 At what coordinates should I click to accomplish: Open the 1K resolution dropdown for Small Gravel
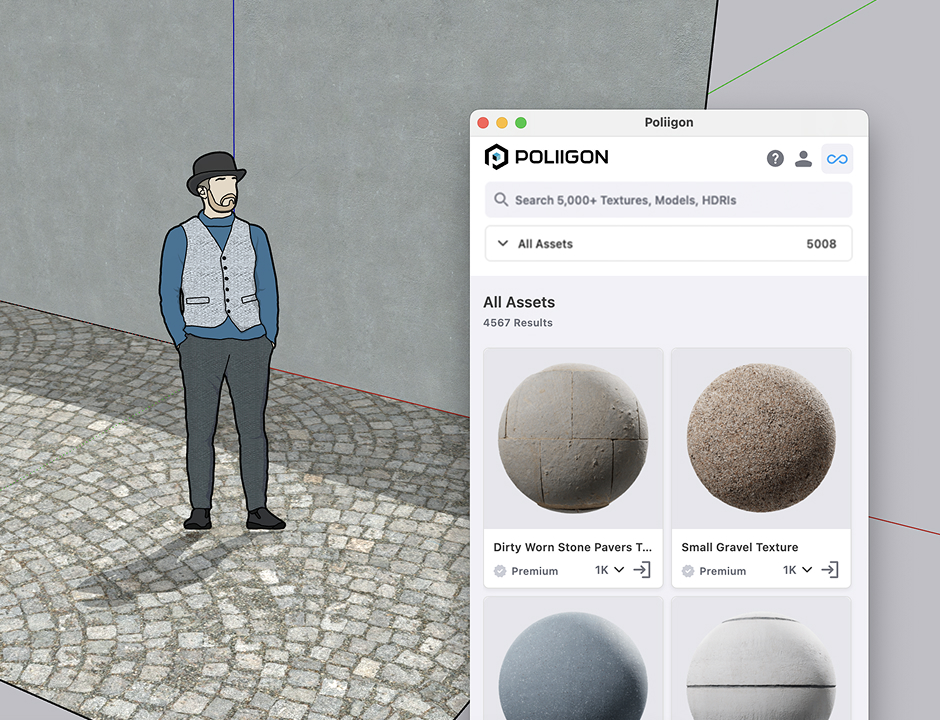(x=797, y=570)
